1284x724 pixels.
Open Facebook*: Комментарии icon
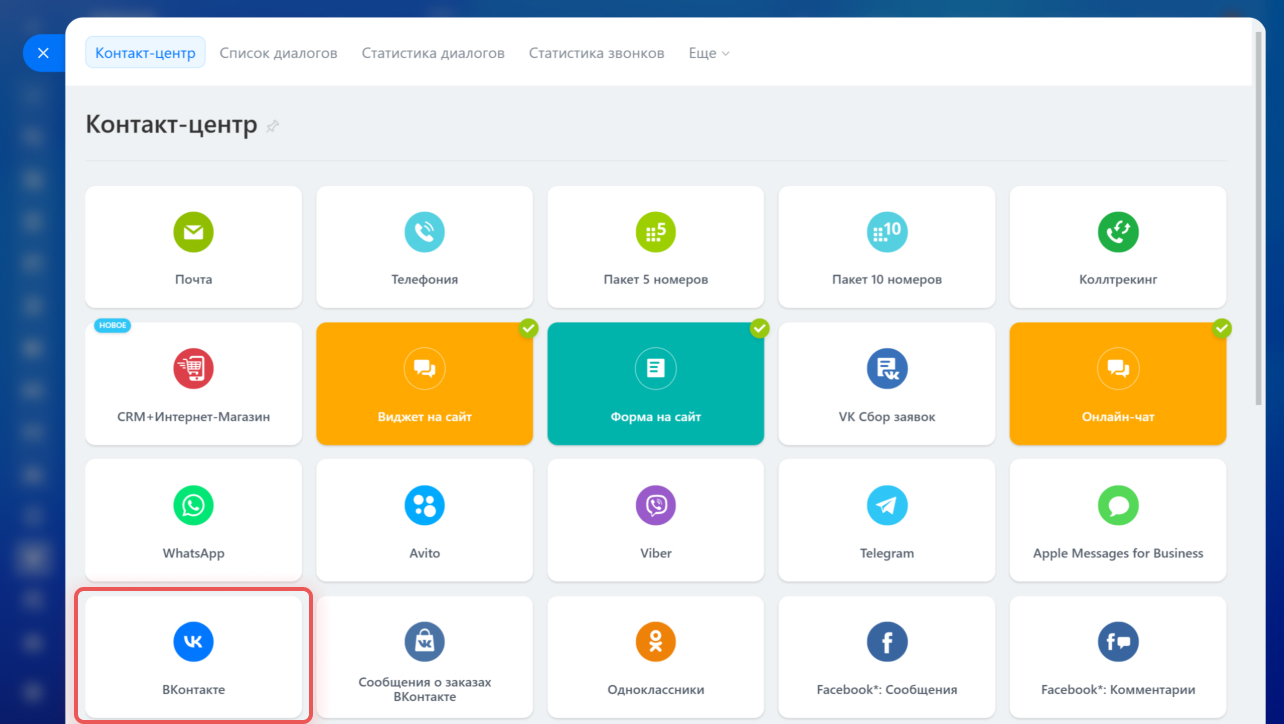tap(1118, 642)
